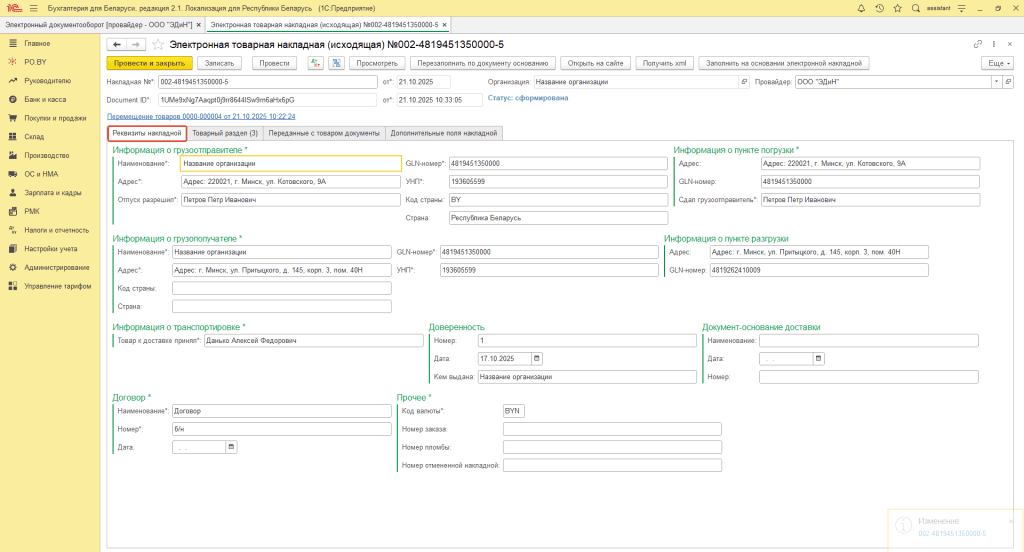Open the notifications bell in title bar

coord(861,8)
